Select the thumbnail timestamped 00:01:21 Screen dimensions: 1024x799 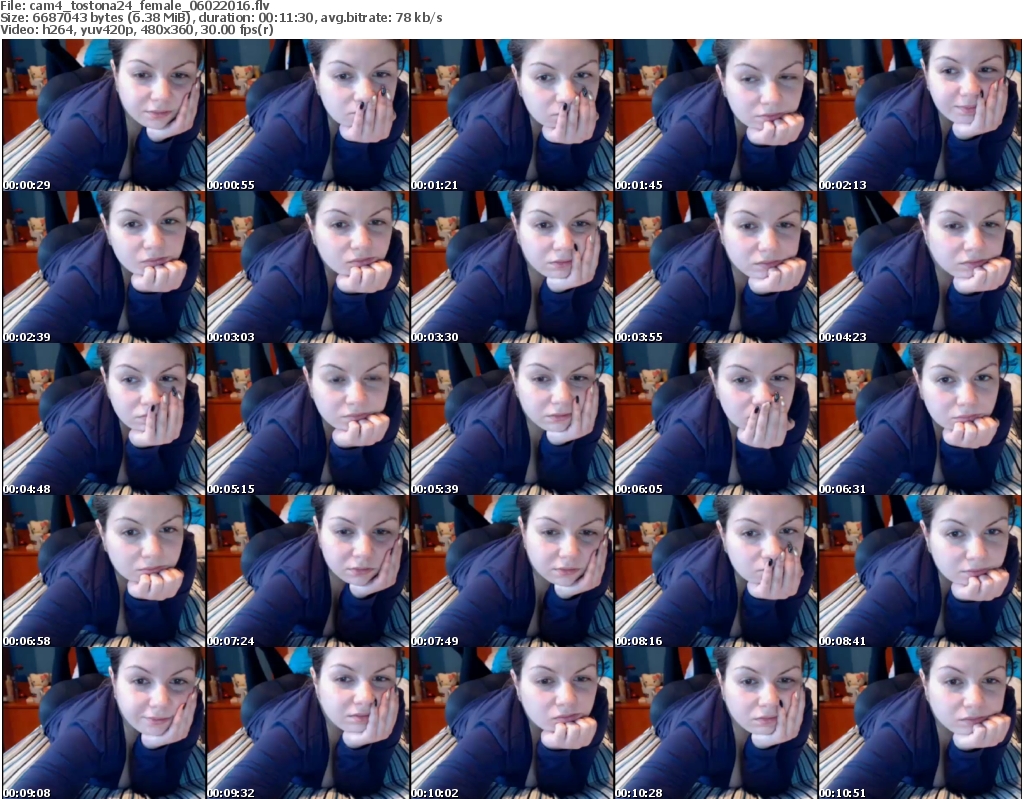coord(511,115)
